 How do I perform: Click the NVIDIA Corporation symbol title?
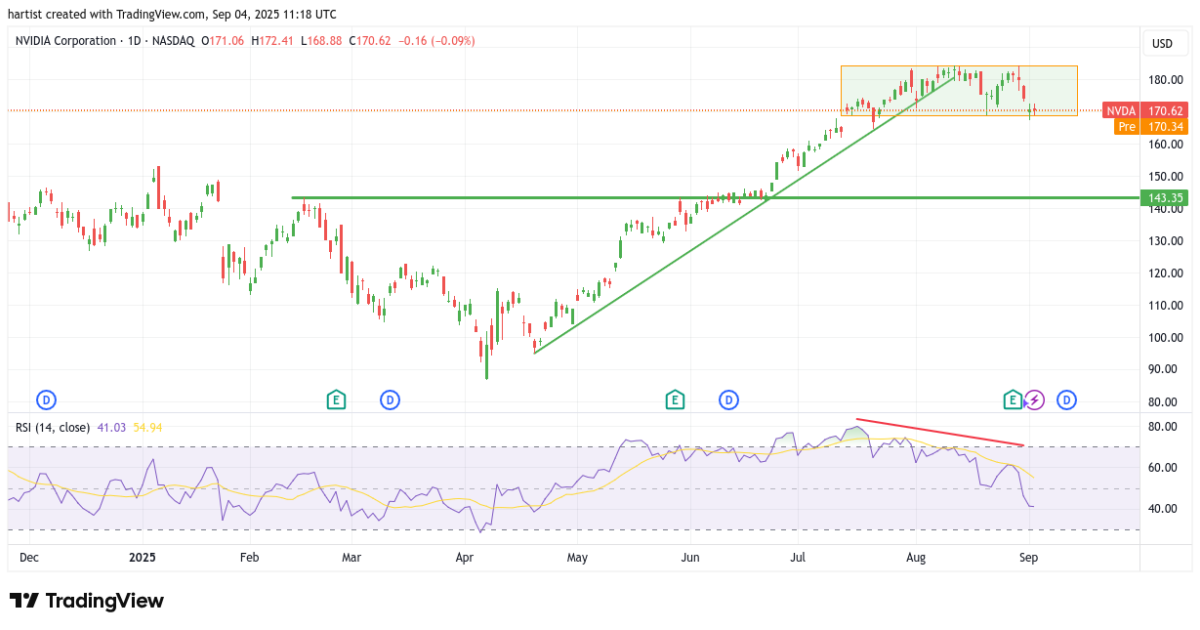[x=63, y=41]
